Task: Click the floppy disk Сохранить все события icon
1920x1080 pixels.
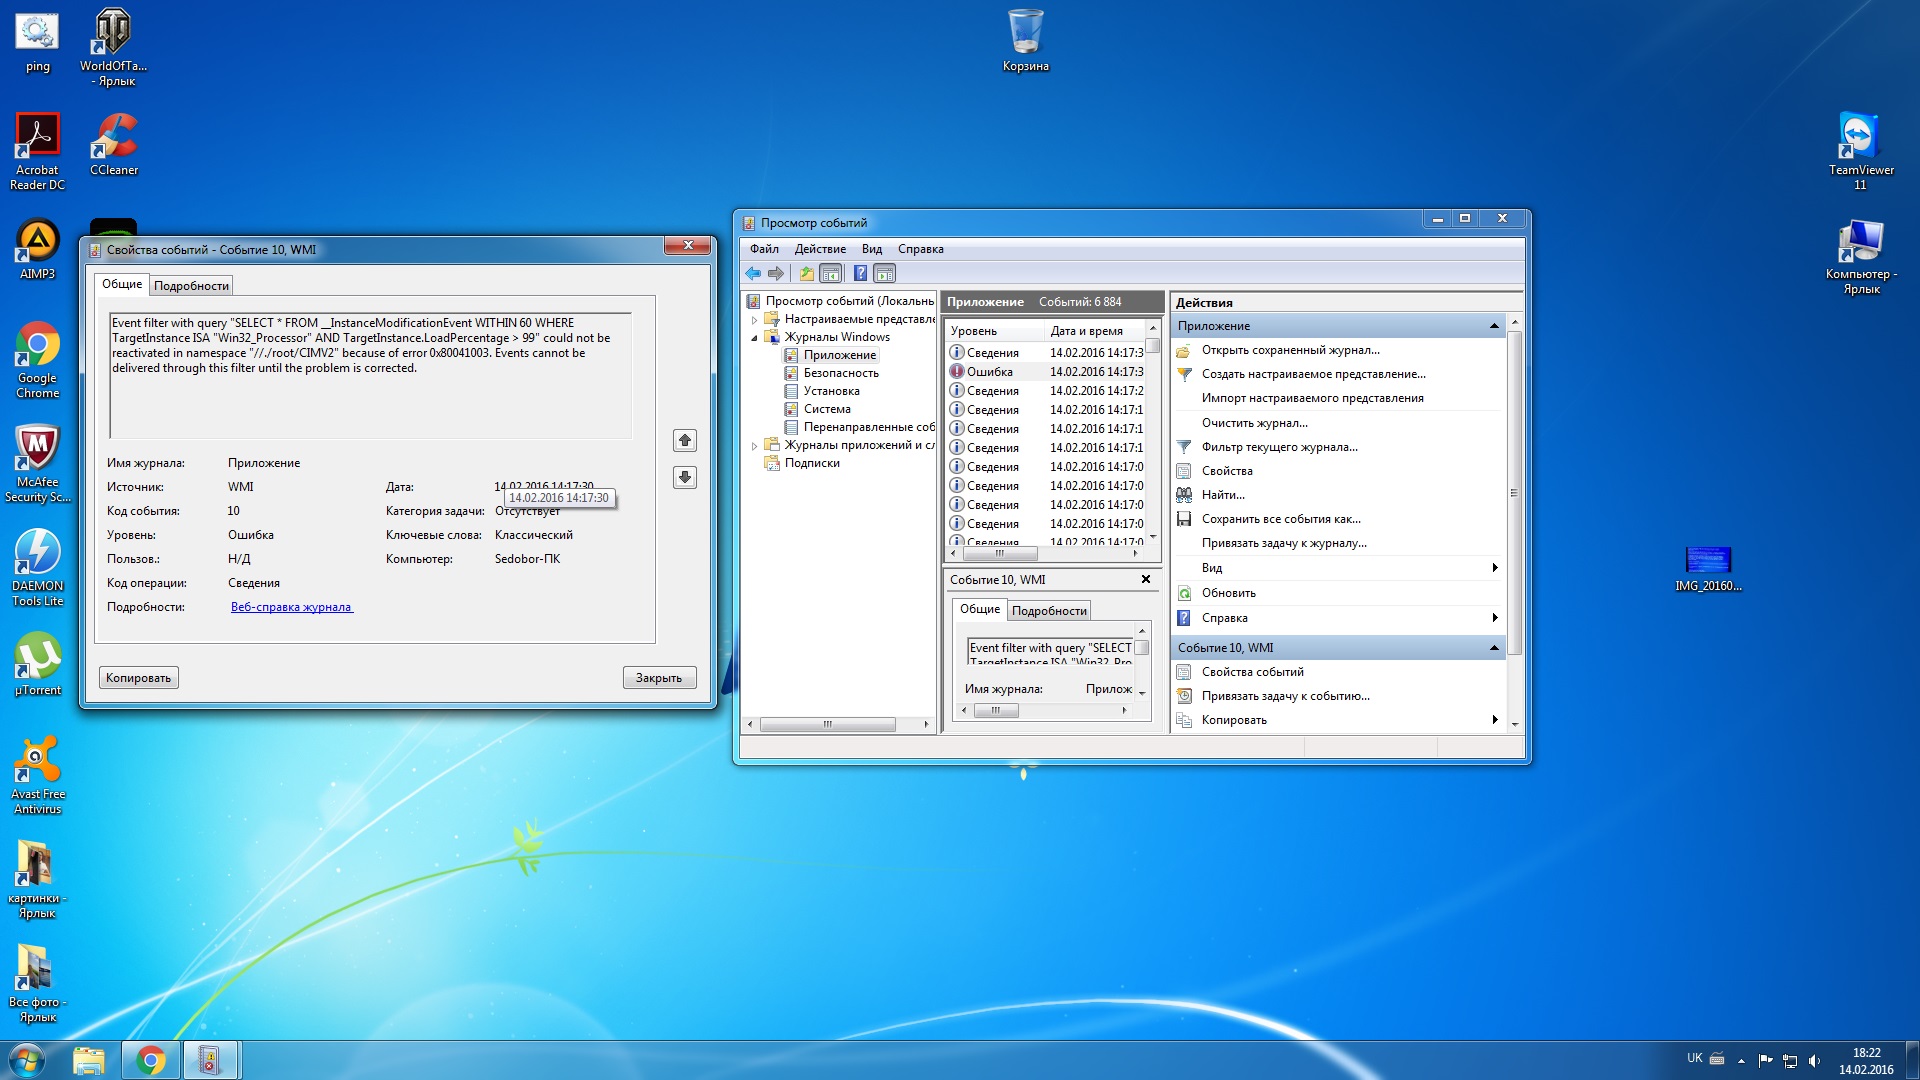Action: (x=1184, y=519)
